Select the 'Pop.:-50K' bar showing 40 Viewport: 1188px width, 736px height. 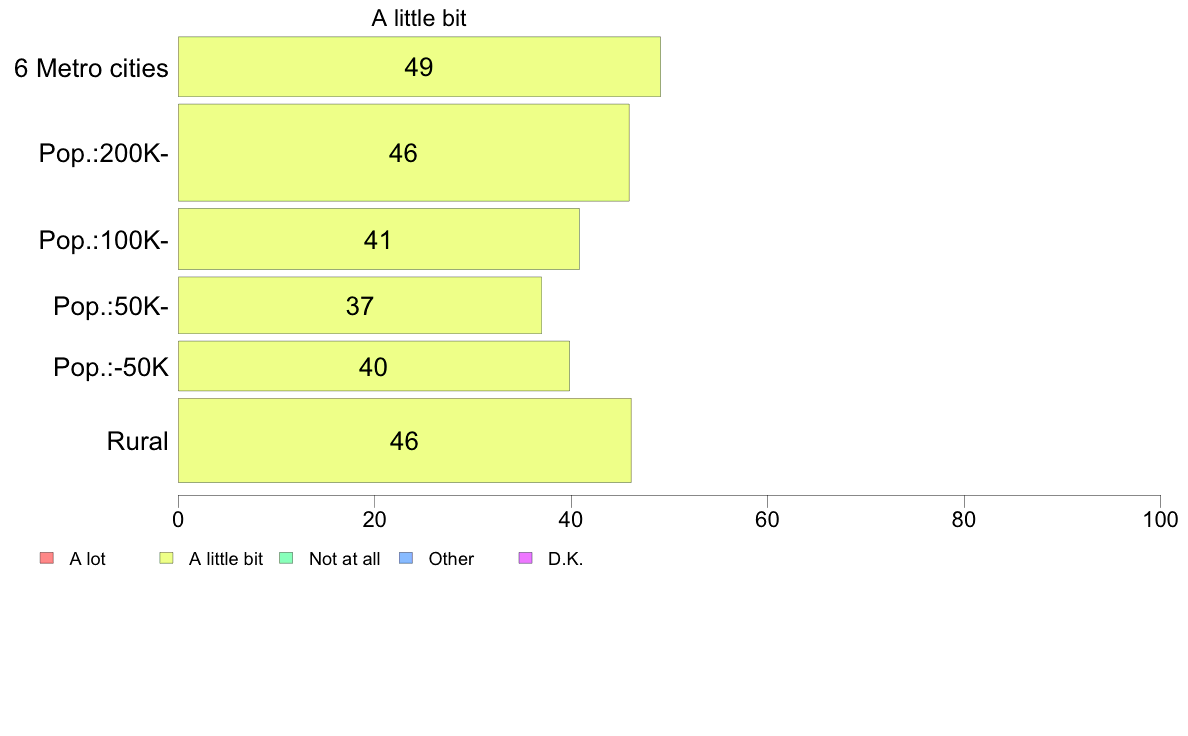click(x=374, y=366)
